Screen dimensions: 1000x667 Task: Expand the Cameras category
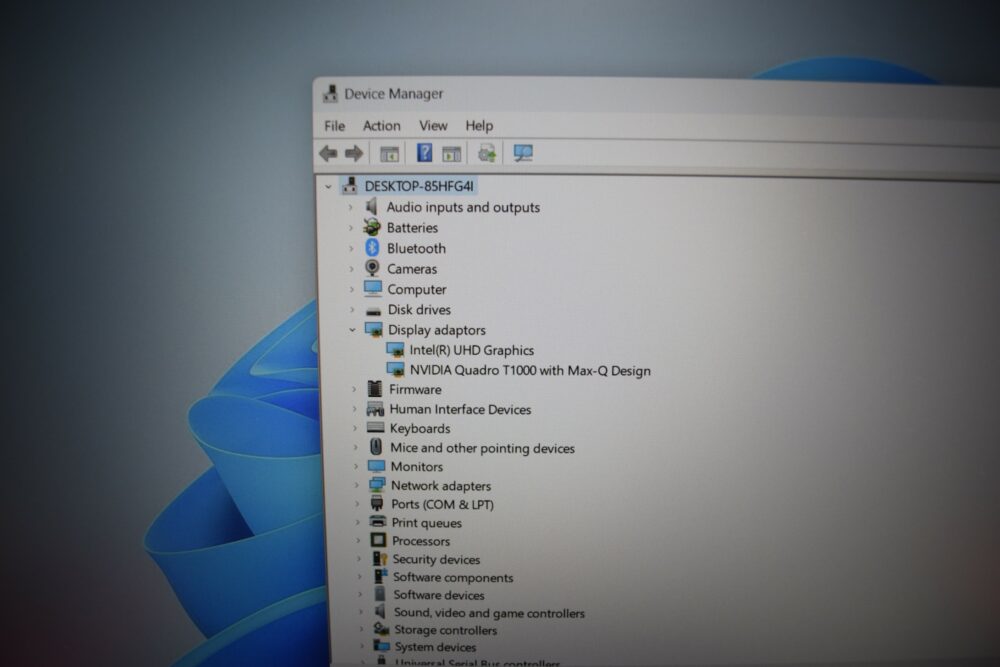pos(351,268)
